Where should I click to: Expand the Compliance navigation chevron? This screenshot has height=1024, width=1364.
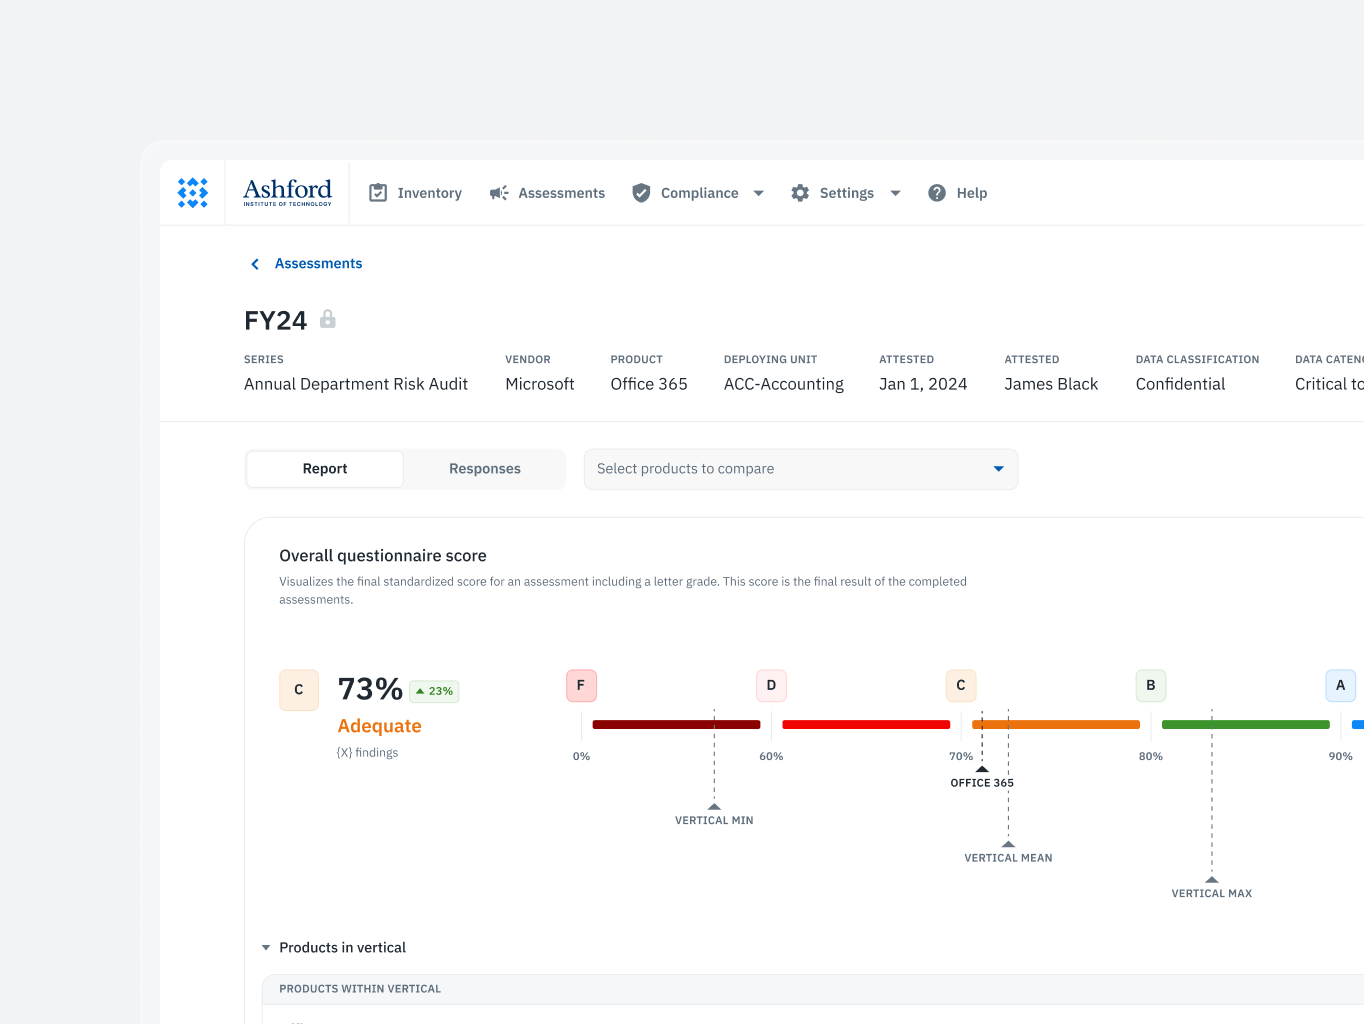[x=758, y=192]
